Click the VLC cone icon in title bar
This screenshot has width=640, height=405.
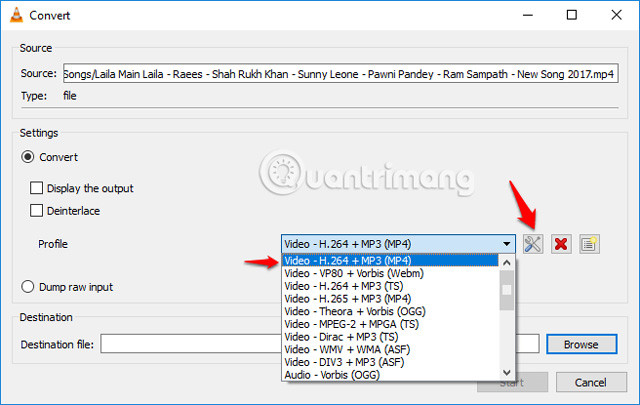pyautogui.click(x=16, y=15)
